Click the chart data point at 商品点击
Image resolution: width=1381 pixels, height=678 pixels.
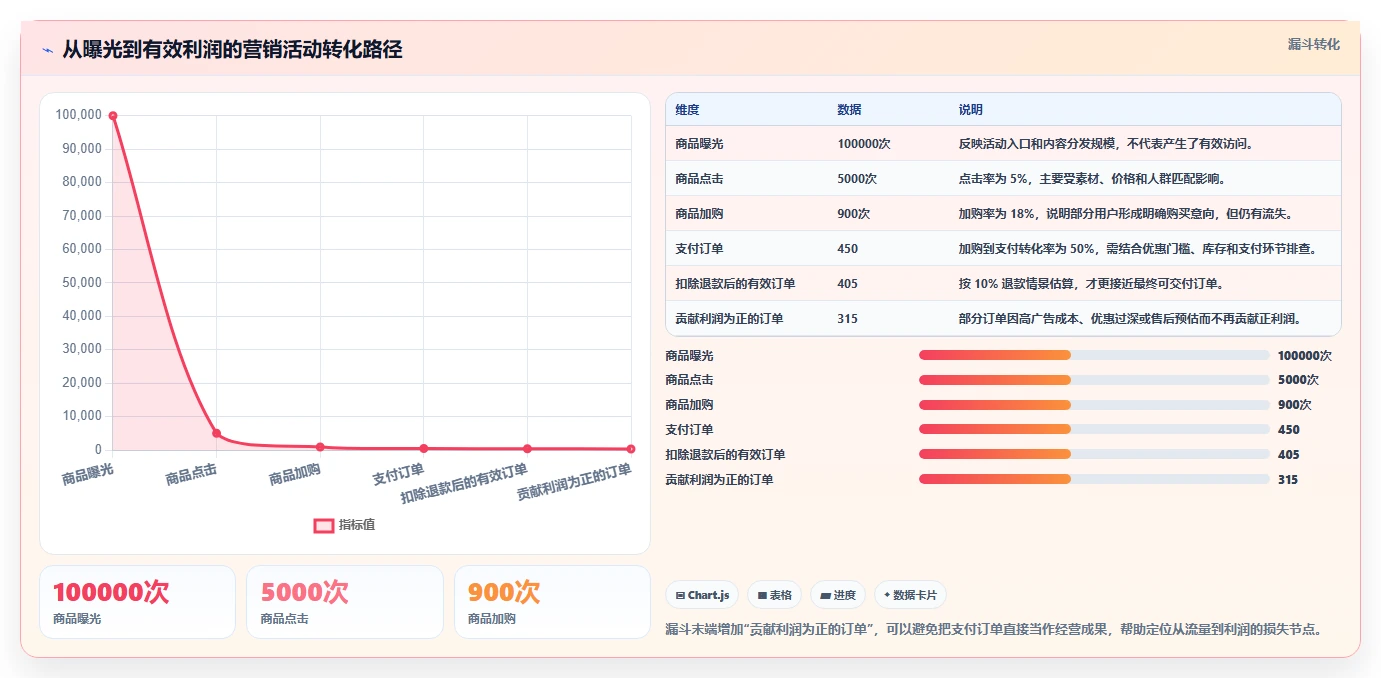tap(216, 433)
